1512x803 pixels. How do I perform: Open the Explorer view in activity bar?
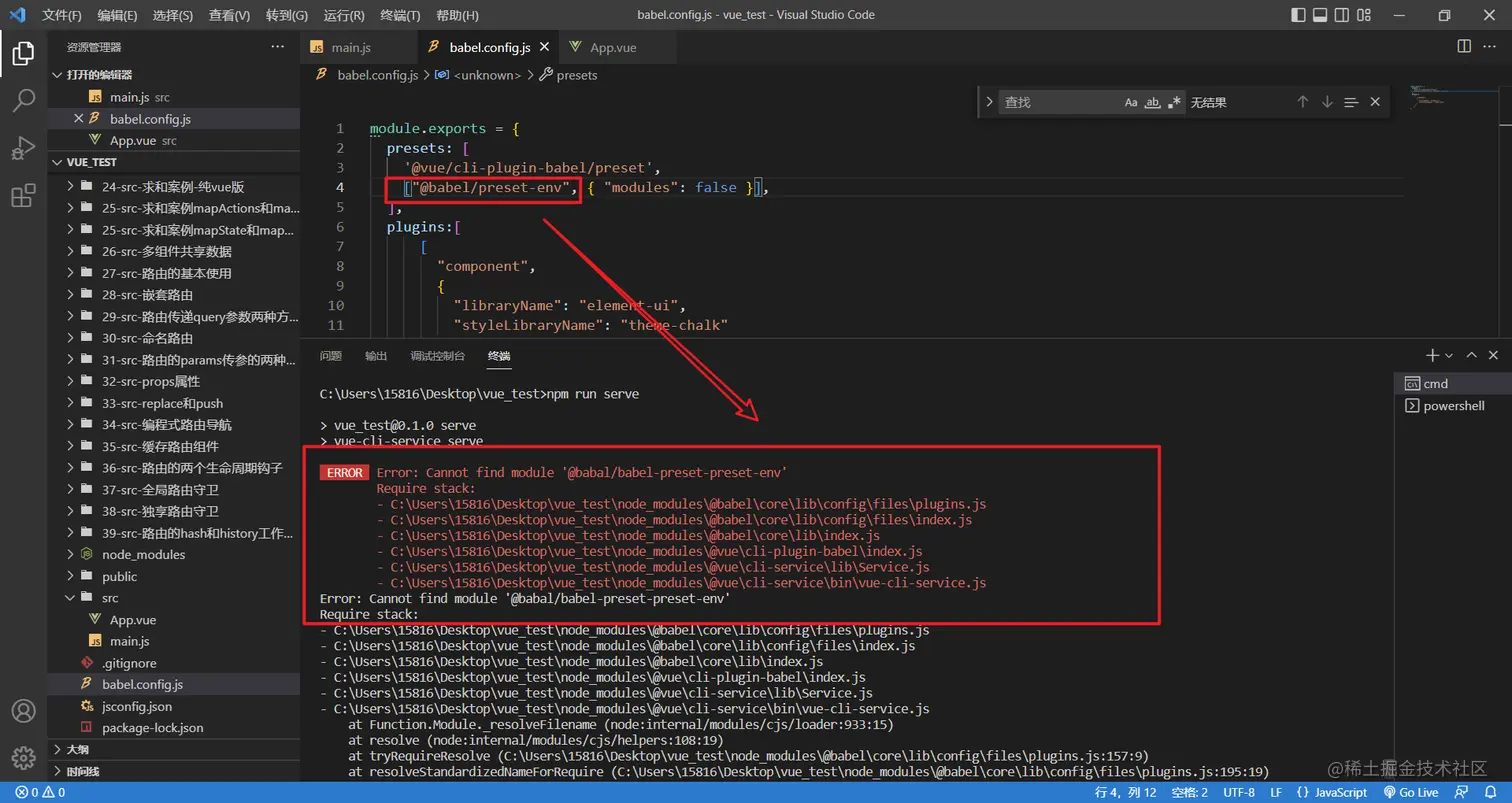tap(23, 52)
